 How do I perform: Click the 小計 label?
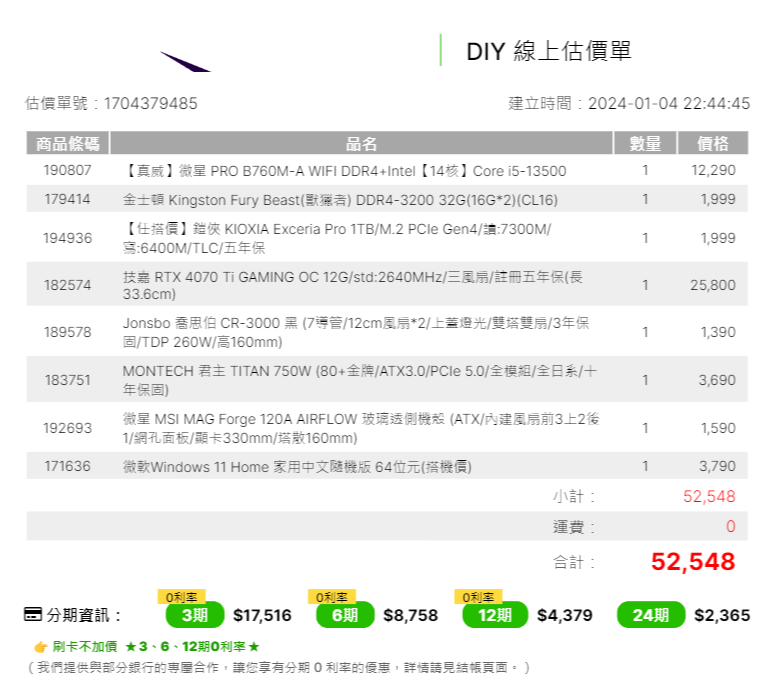tap(574, 496)
